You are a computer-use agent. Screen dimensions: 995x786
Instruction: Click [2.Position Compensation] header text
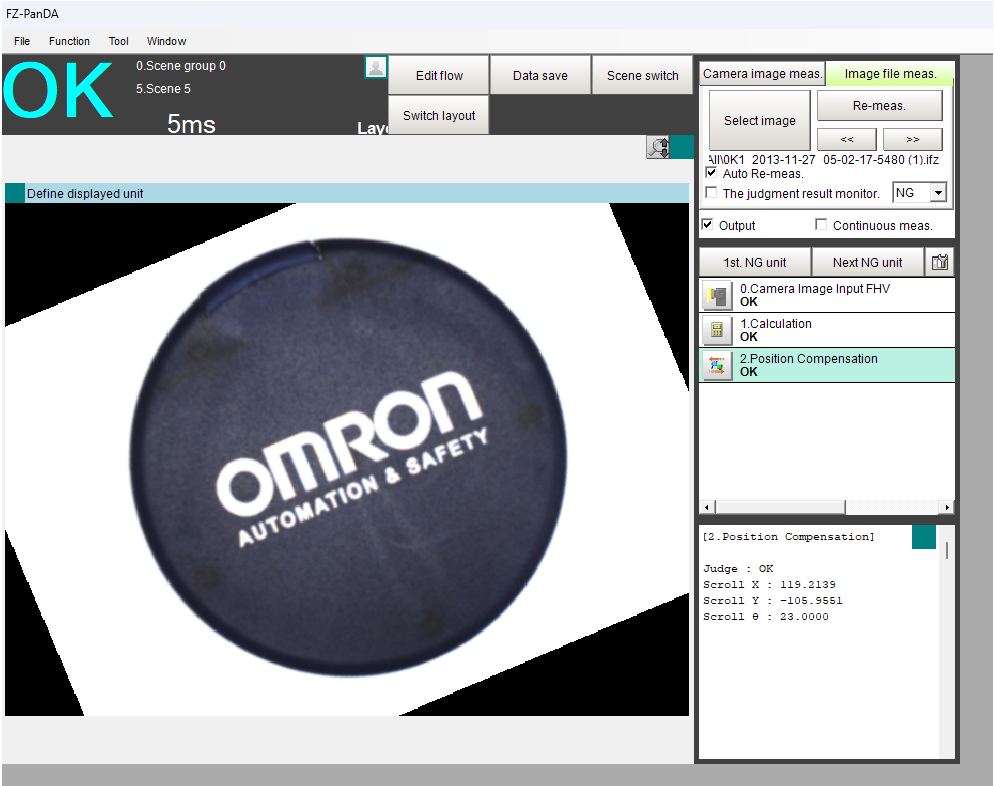tap(788, 537)
